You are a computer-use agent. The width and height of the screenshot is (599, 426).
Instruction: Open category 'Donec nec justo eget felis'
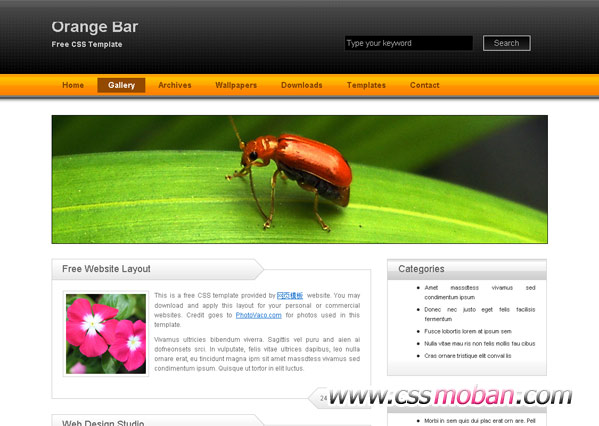pos(479,314)
